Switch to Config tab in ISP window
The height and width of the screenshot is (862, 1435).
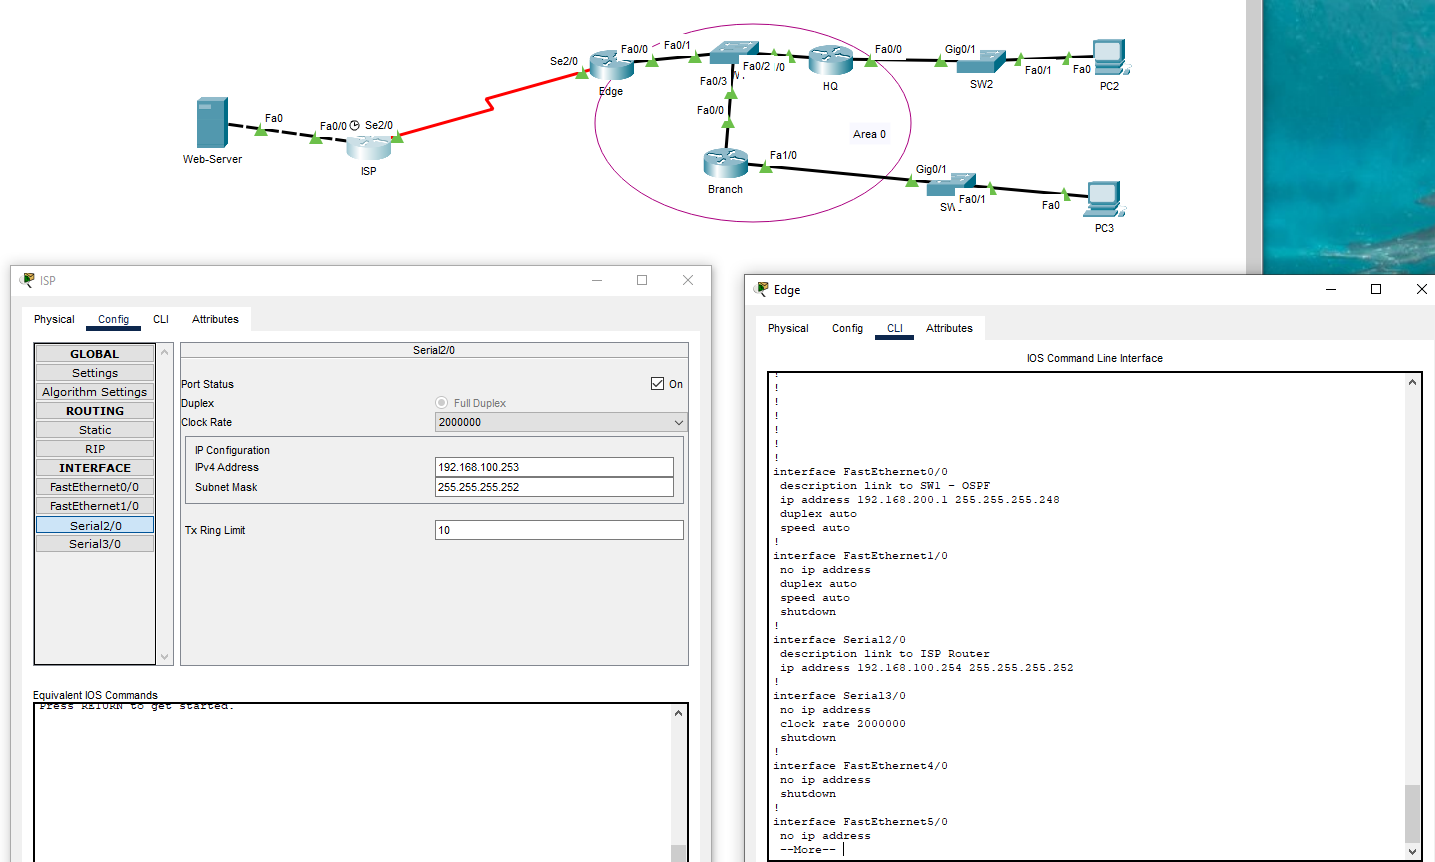coord(113,319)
